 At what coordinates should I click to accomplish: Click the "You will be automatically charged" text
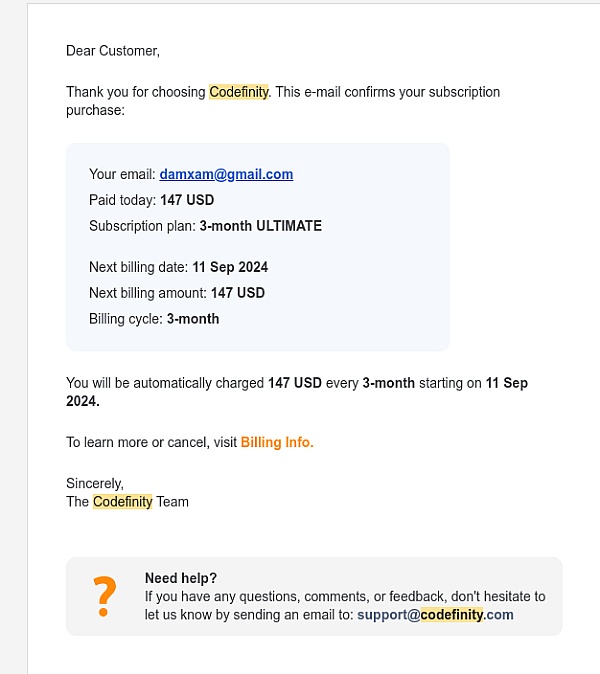(x=166, y=383)
